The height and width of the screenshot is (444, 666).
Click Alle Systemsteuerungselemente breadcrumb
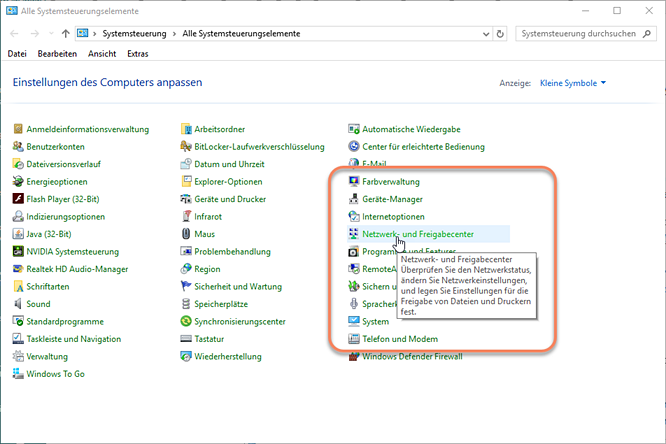(241, 34)
